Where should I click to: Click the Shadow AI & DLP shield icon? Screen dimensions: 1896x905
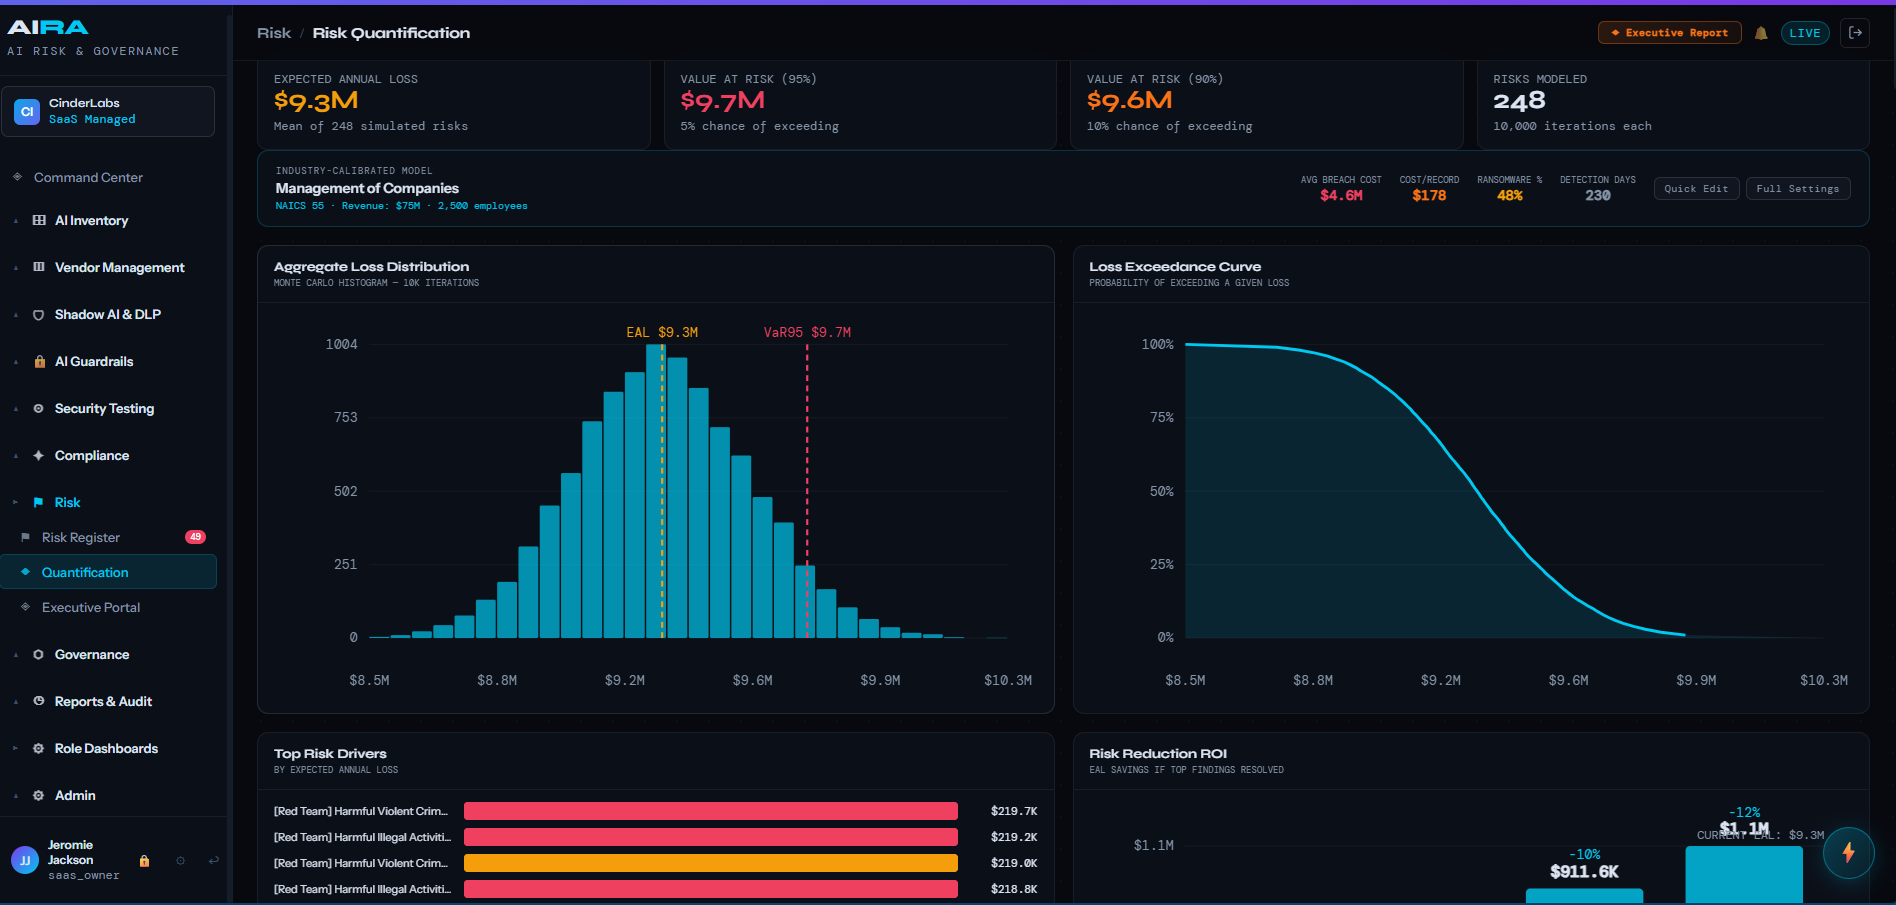[39, 314]
